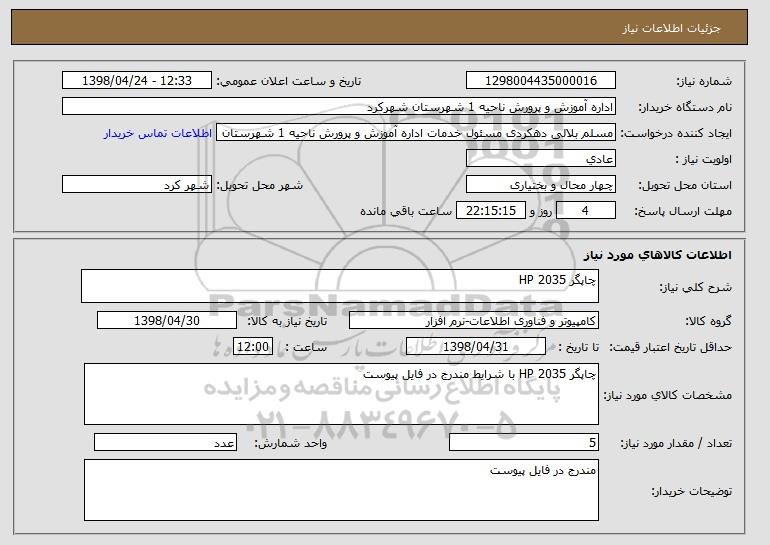Click the label 'مهلت ارسال پاسخ:'
Viewport: 770px width, 545px height.
click(x=683, y=212)
